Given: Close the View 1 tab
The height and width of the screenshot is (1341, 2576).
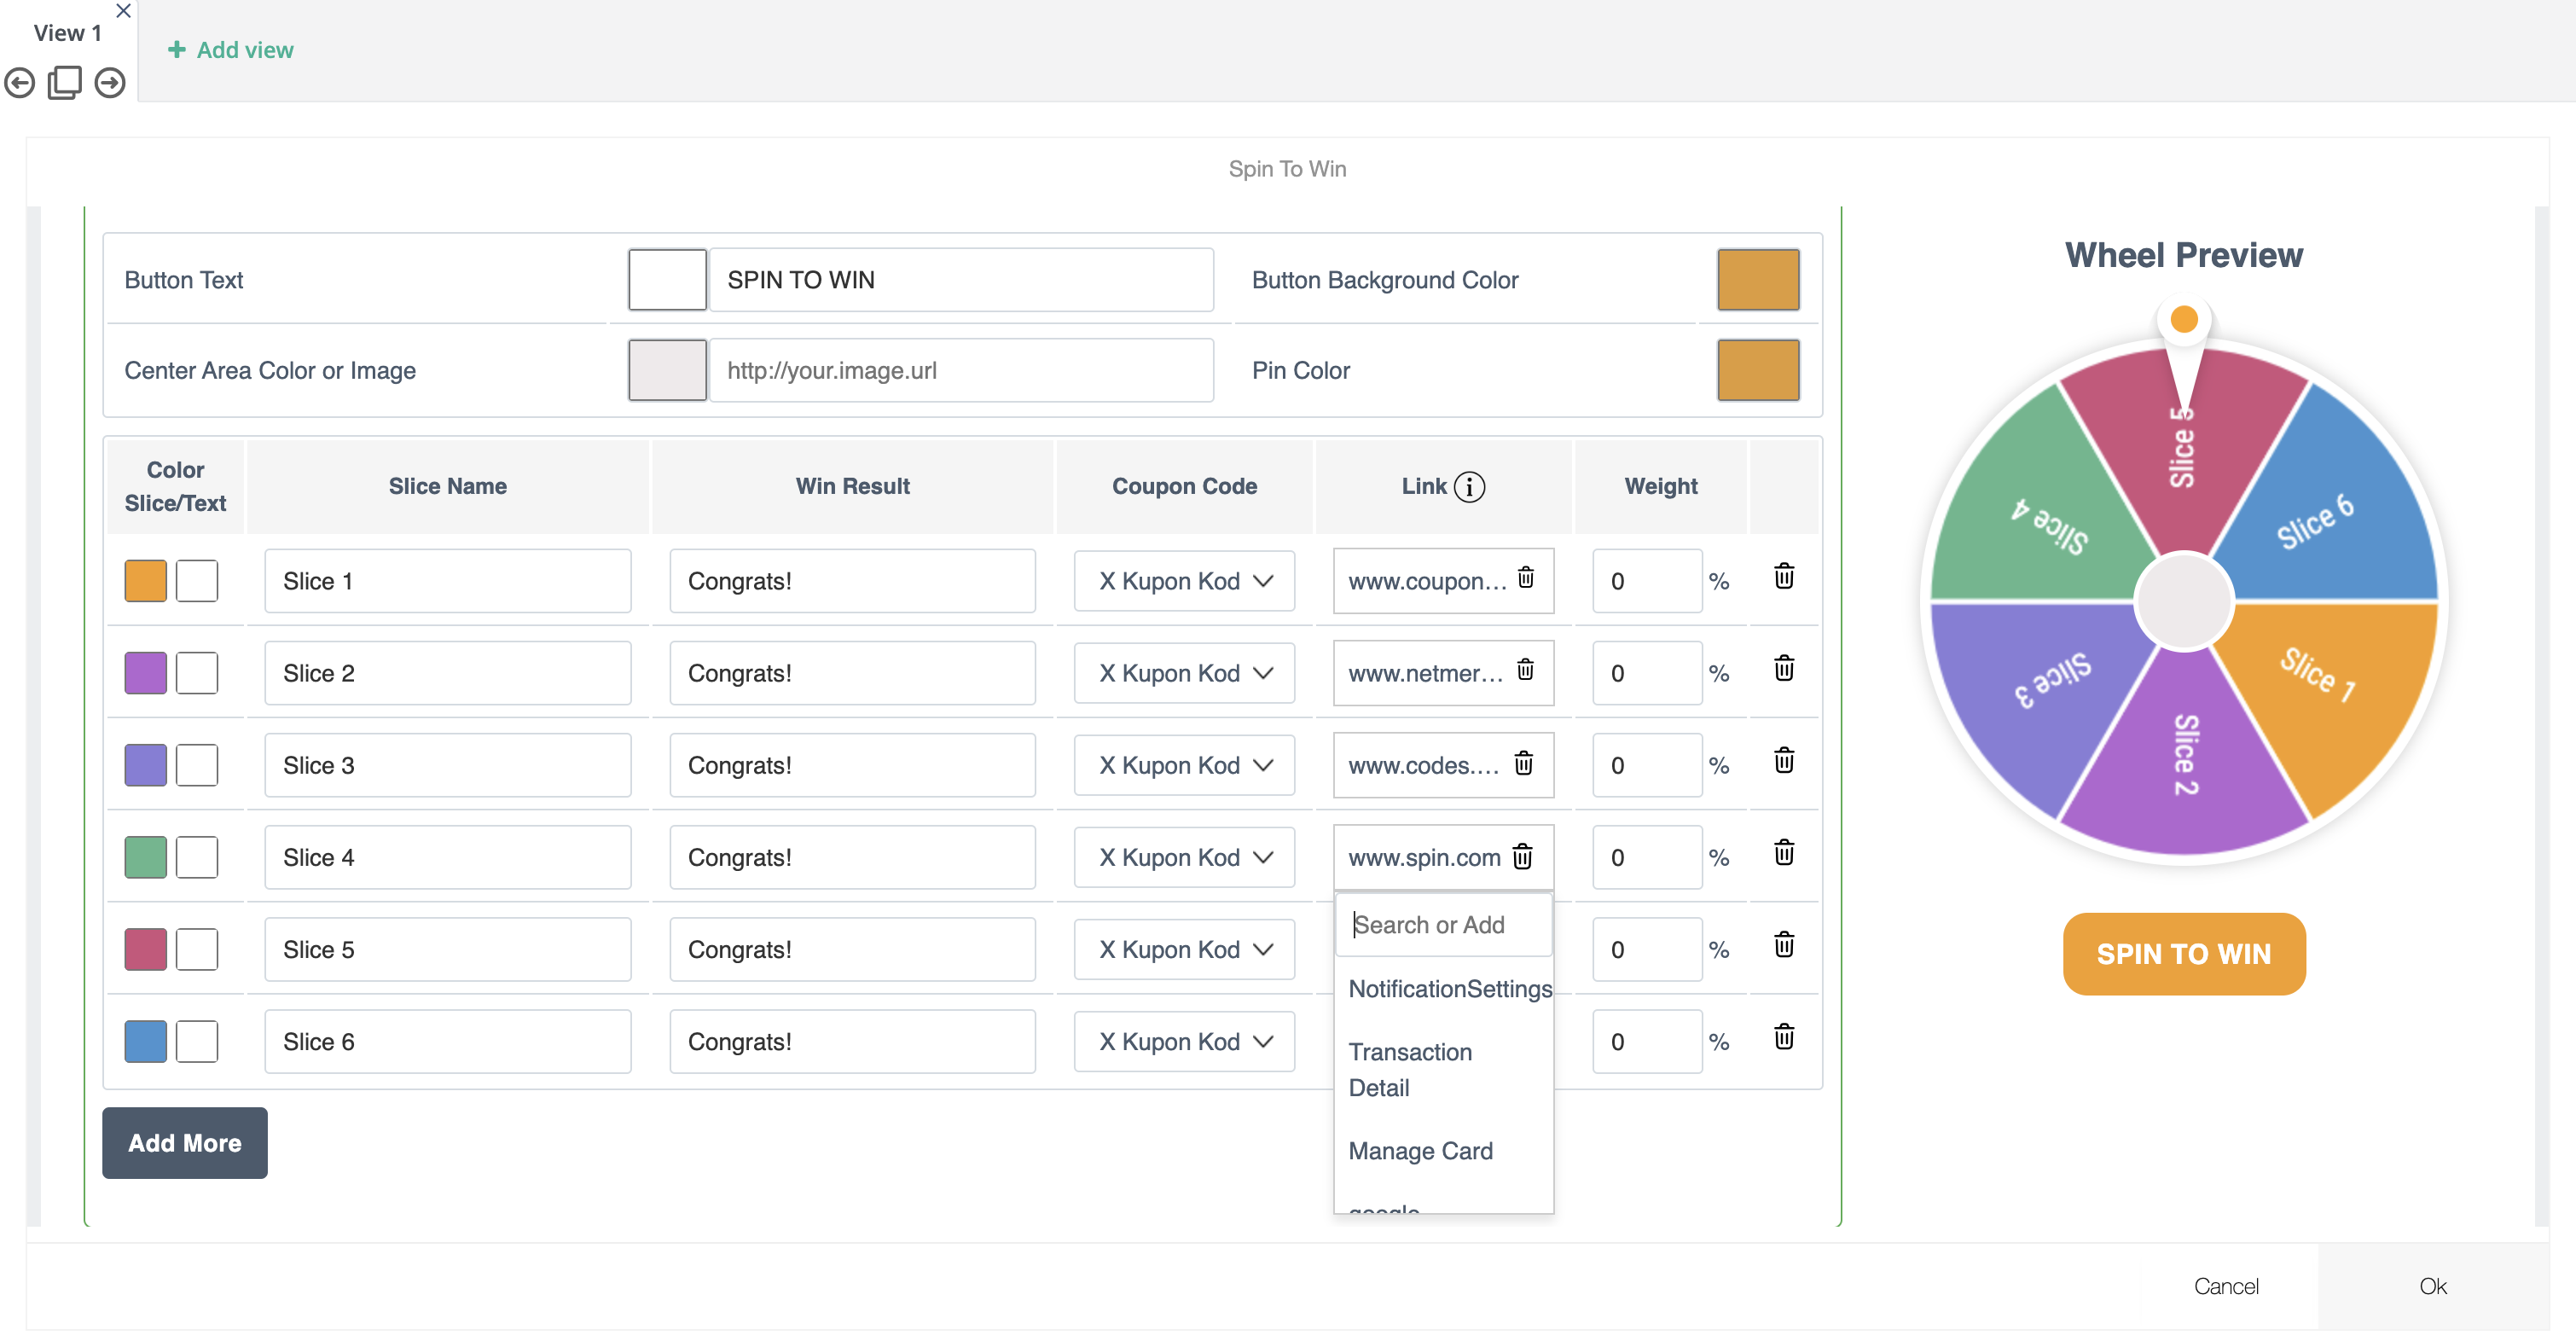Looking at the screenshot, I should tap(123, 11).
